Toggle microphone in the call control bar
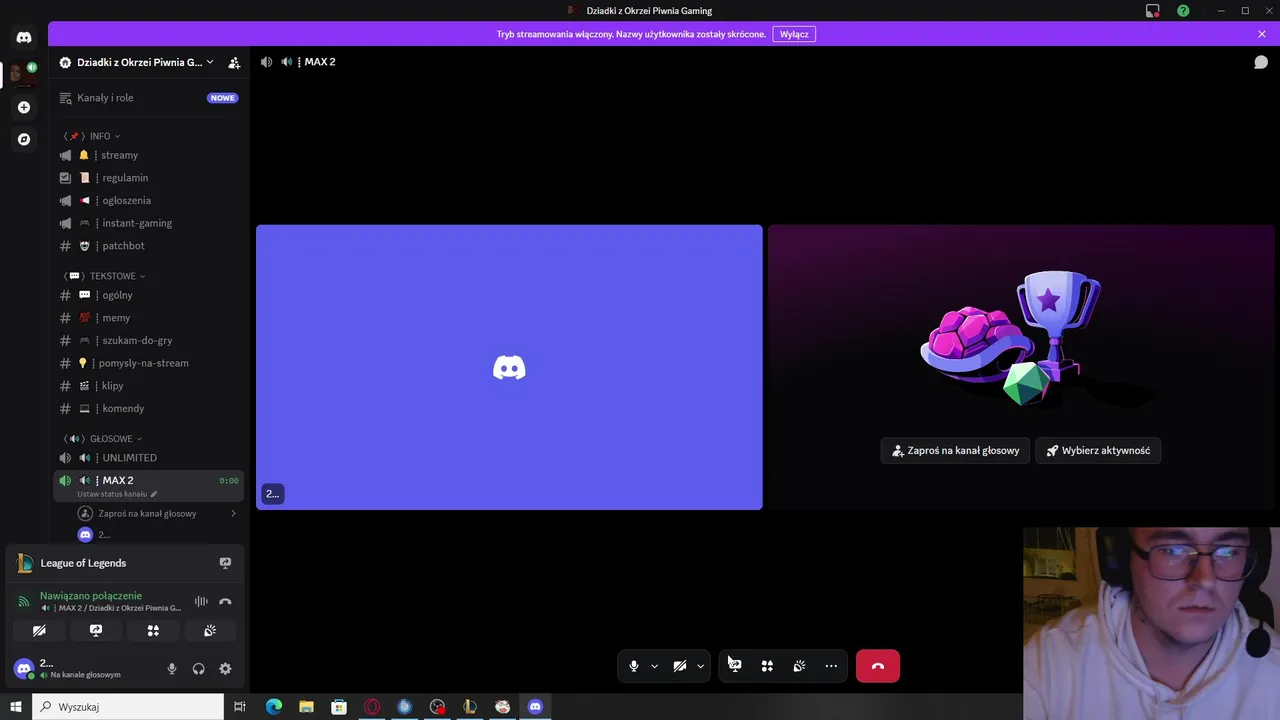 633,666
